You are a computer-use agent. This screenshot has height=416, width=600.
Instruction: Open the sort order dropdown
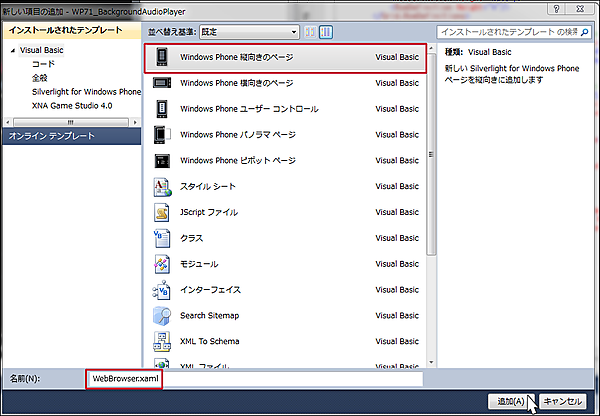click(x=249, y=32)
